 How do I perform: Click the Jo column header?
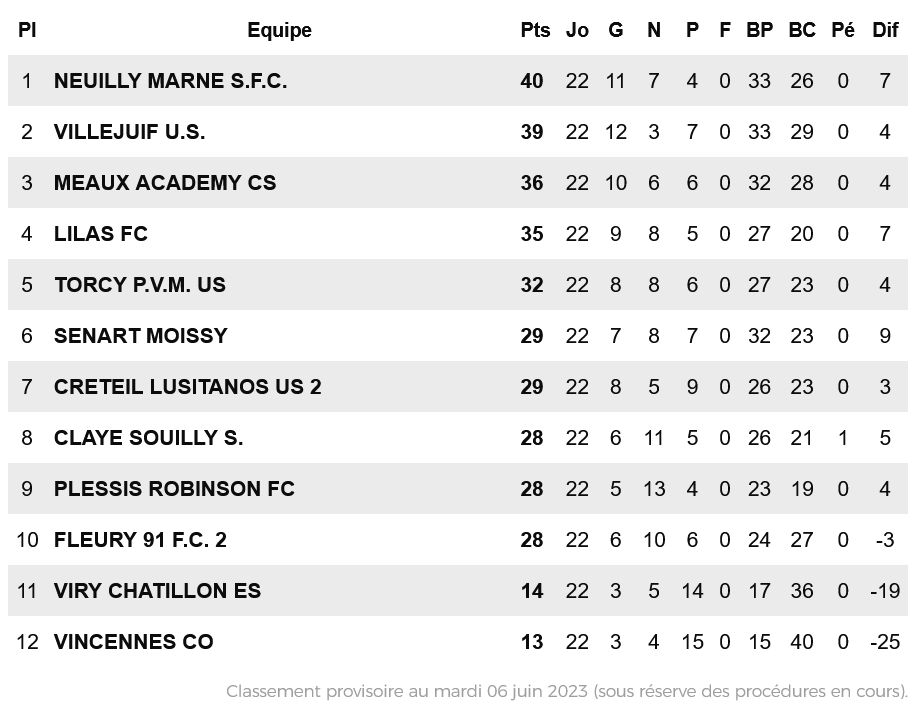pyautogui.click(x=577, y=30)
